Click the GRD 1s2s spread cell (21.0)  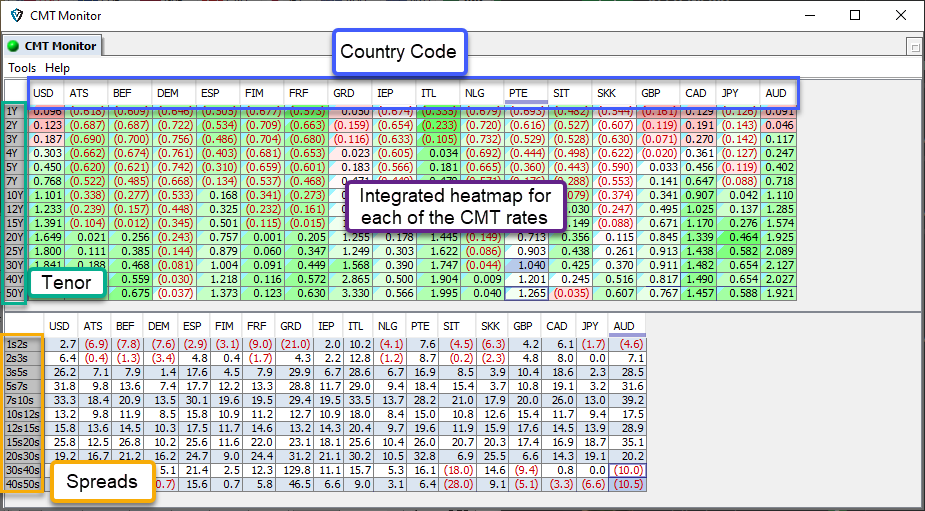click(x=294, y=344)
